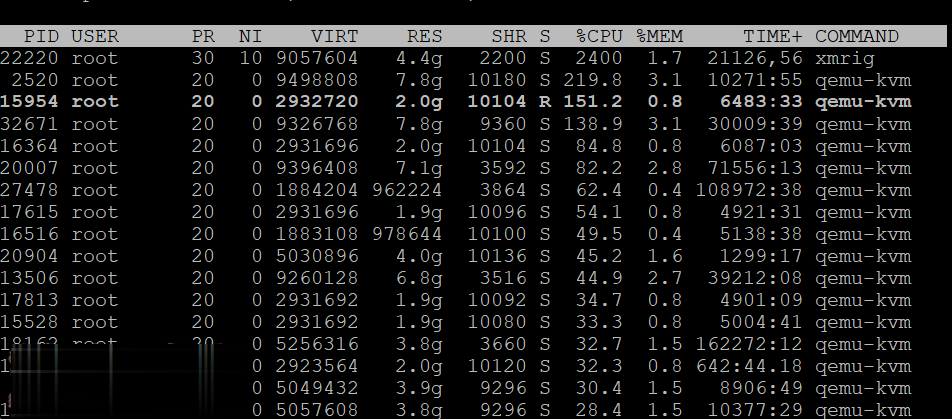Select PID 2520 process entry
This screenshot has width=952, height=419.
pos(38,80)
